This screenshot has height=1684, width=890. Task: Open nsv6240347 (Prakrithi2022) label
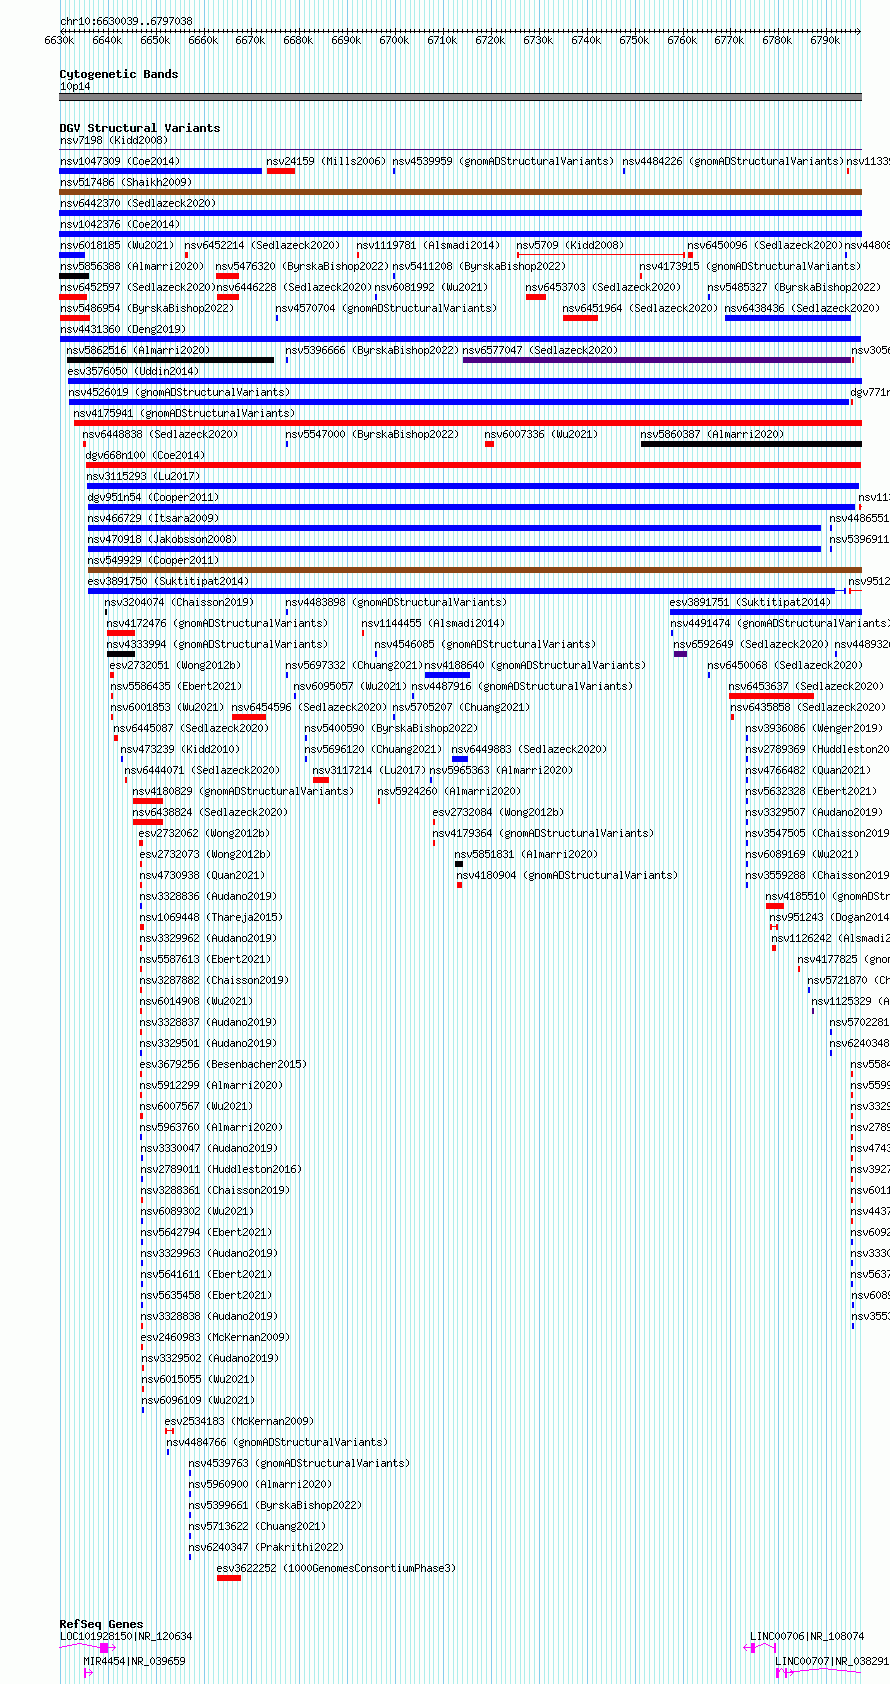(266, 1547)
